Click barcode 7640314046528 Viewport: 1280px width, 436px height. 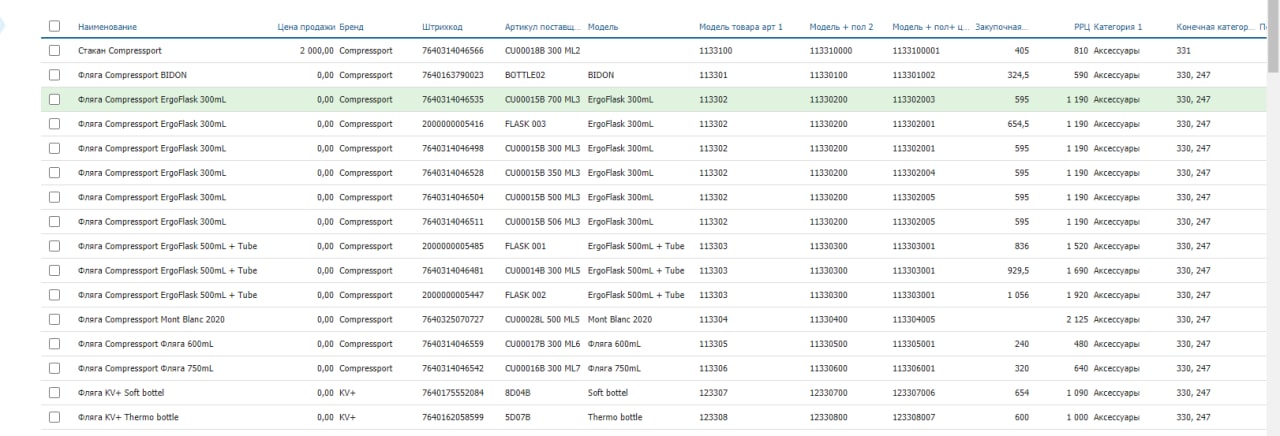click(453, 173)
